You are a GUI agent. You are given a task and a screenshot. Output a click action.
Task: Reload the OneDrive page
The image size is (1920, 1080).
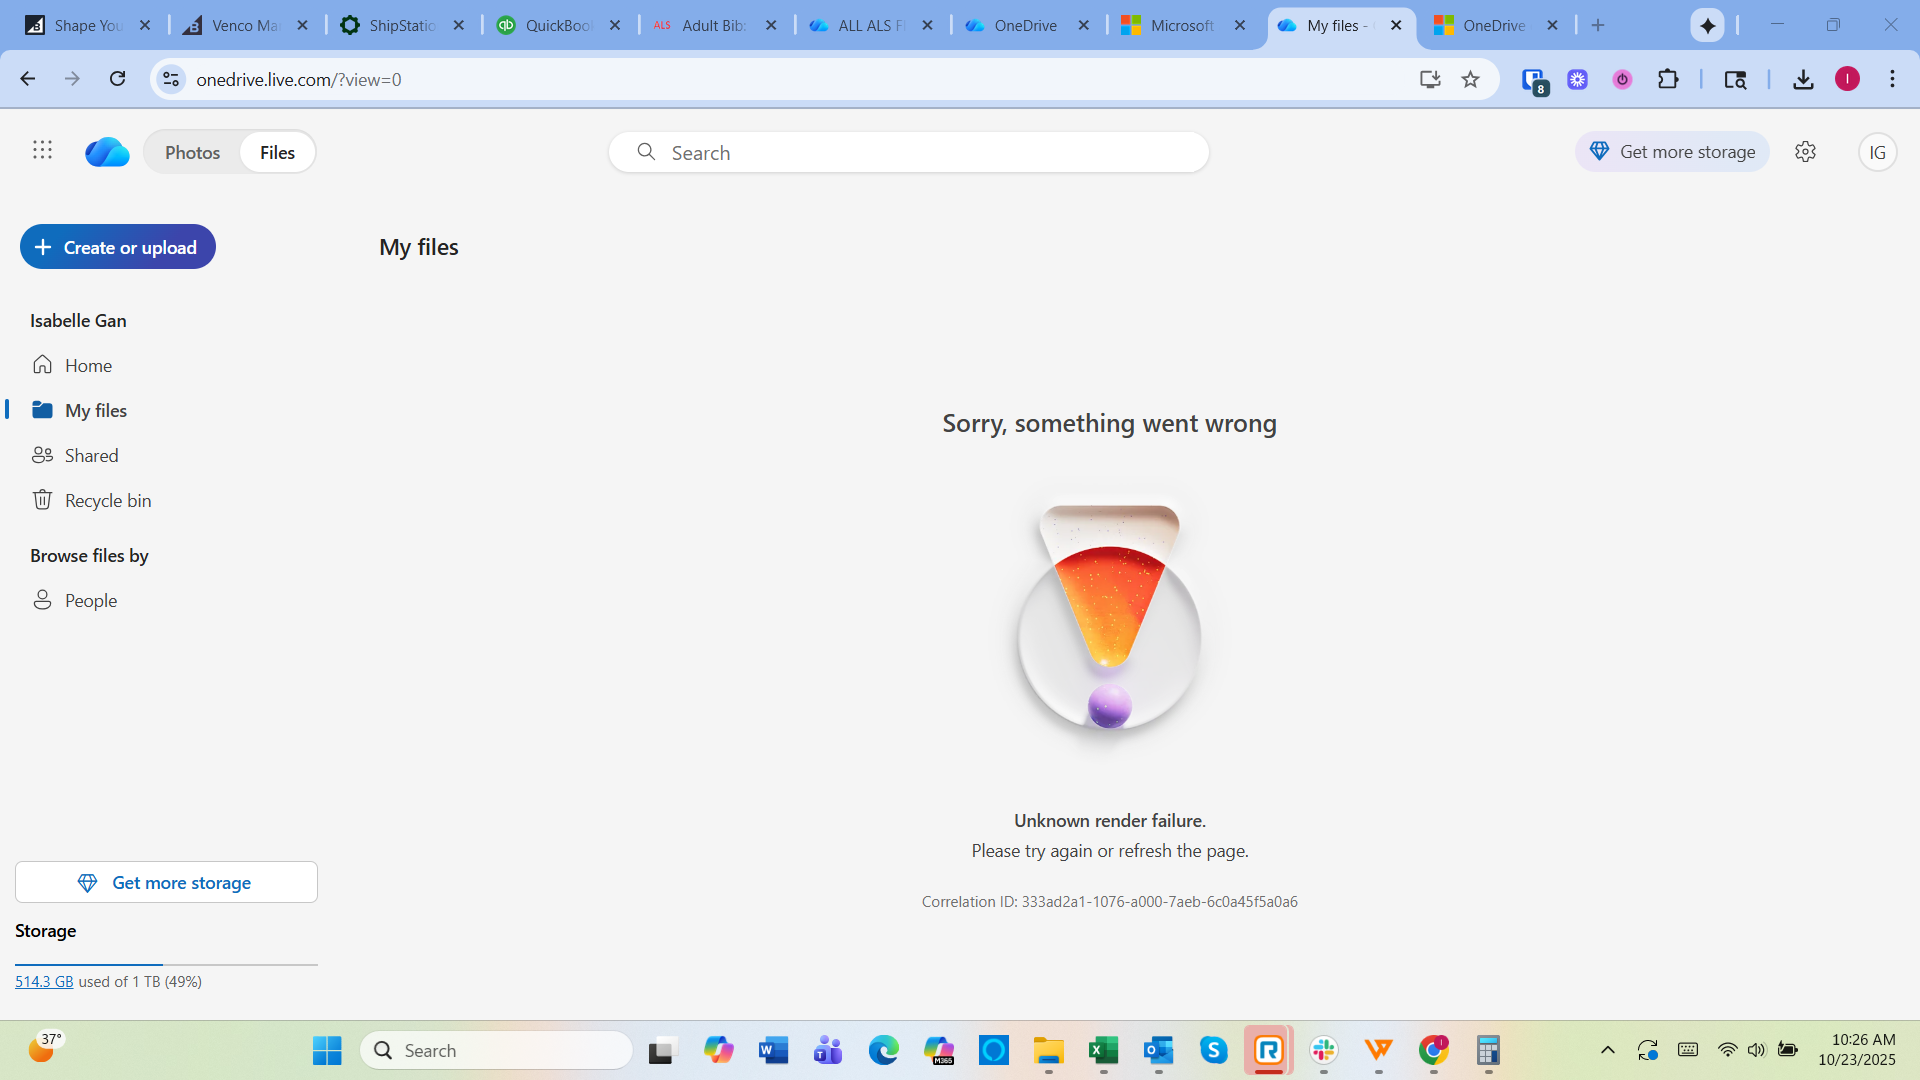click(117, 79)
